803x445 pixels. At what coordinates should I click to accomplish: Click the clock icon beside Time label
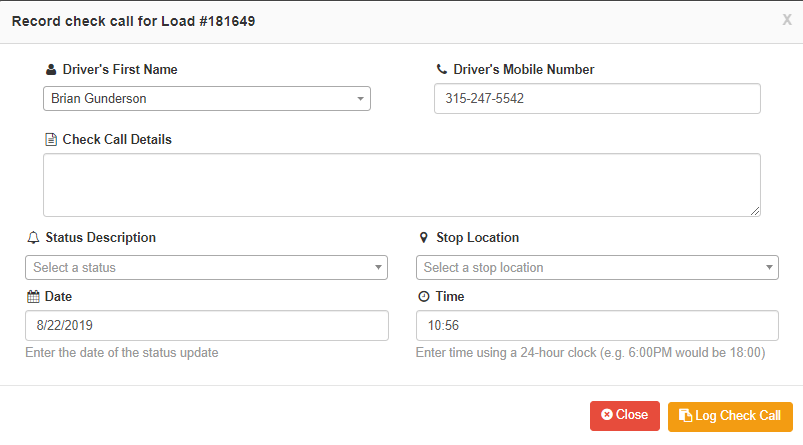pos(424,297)
